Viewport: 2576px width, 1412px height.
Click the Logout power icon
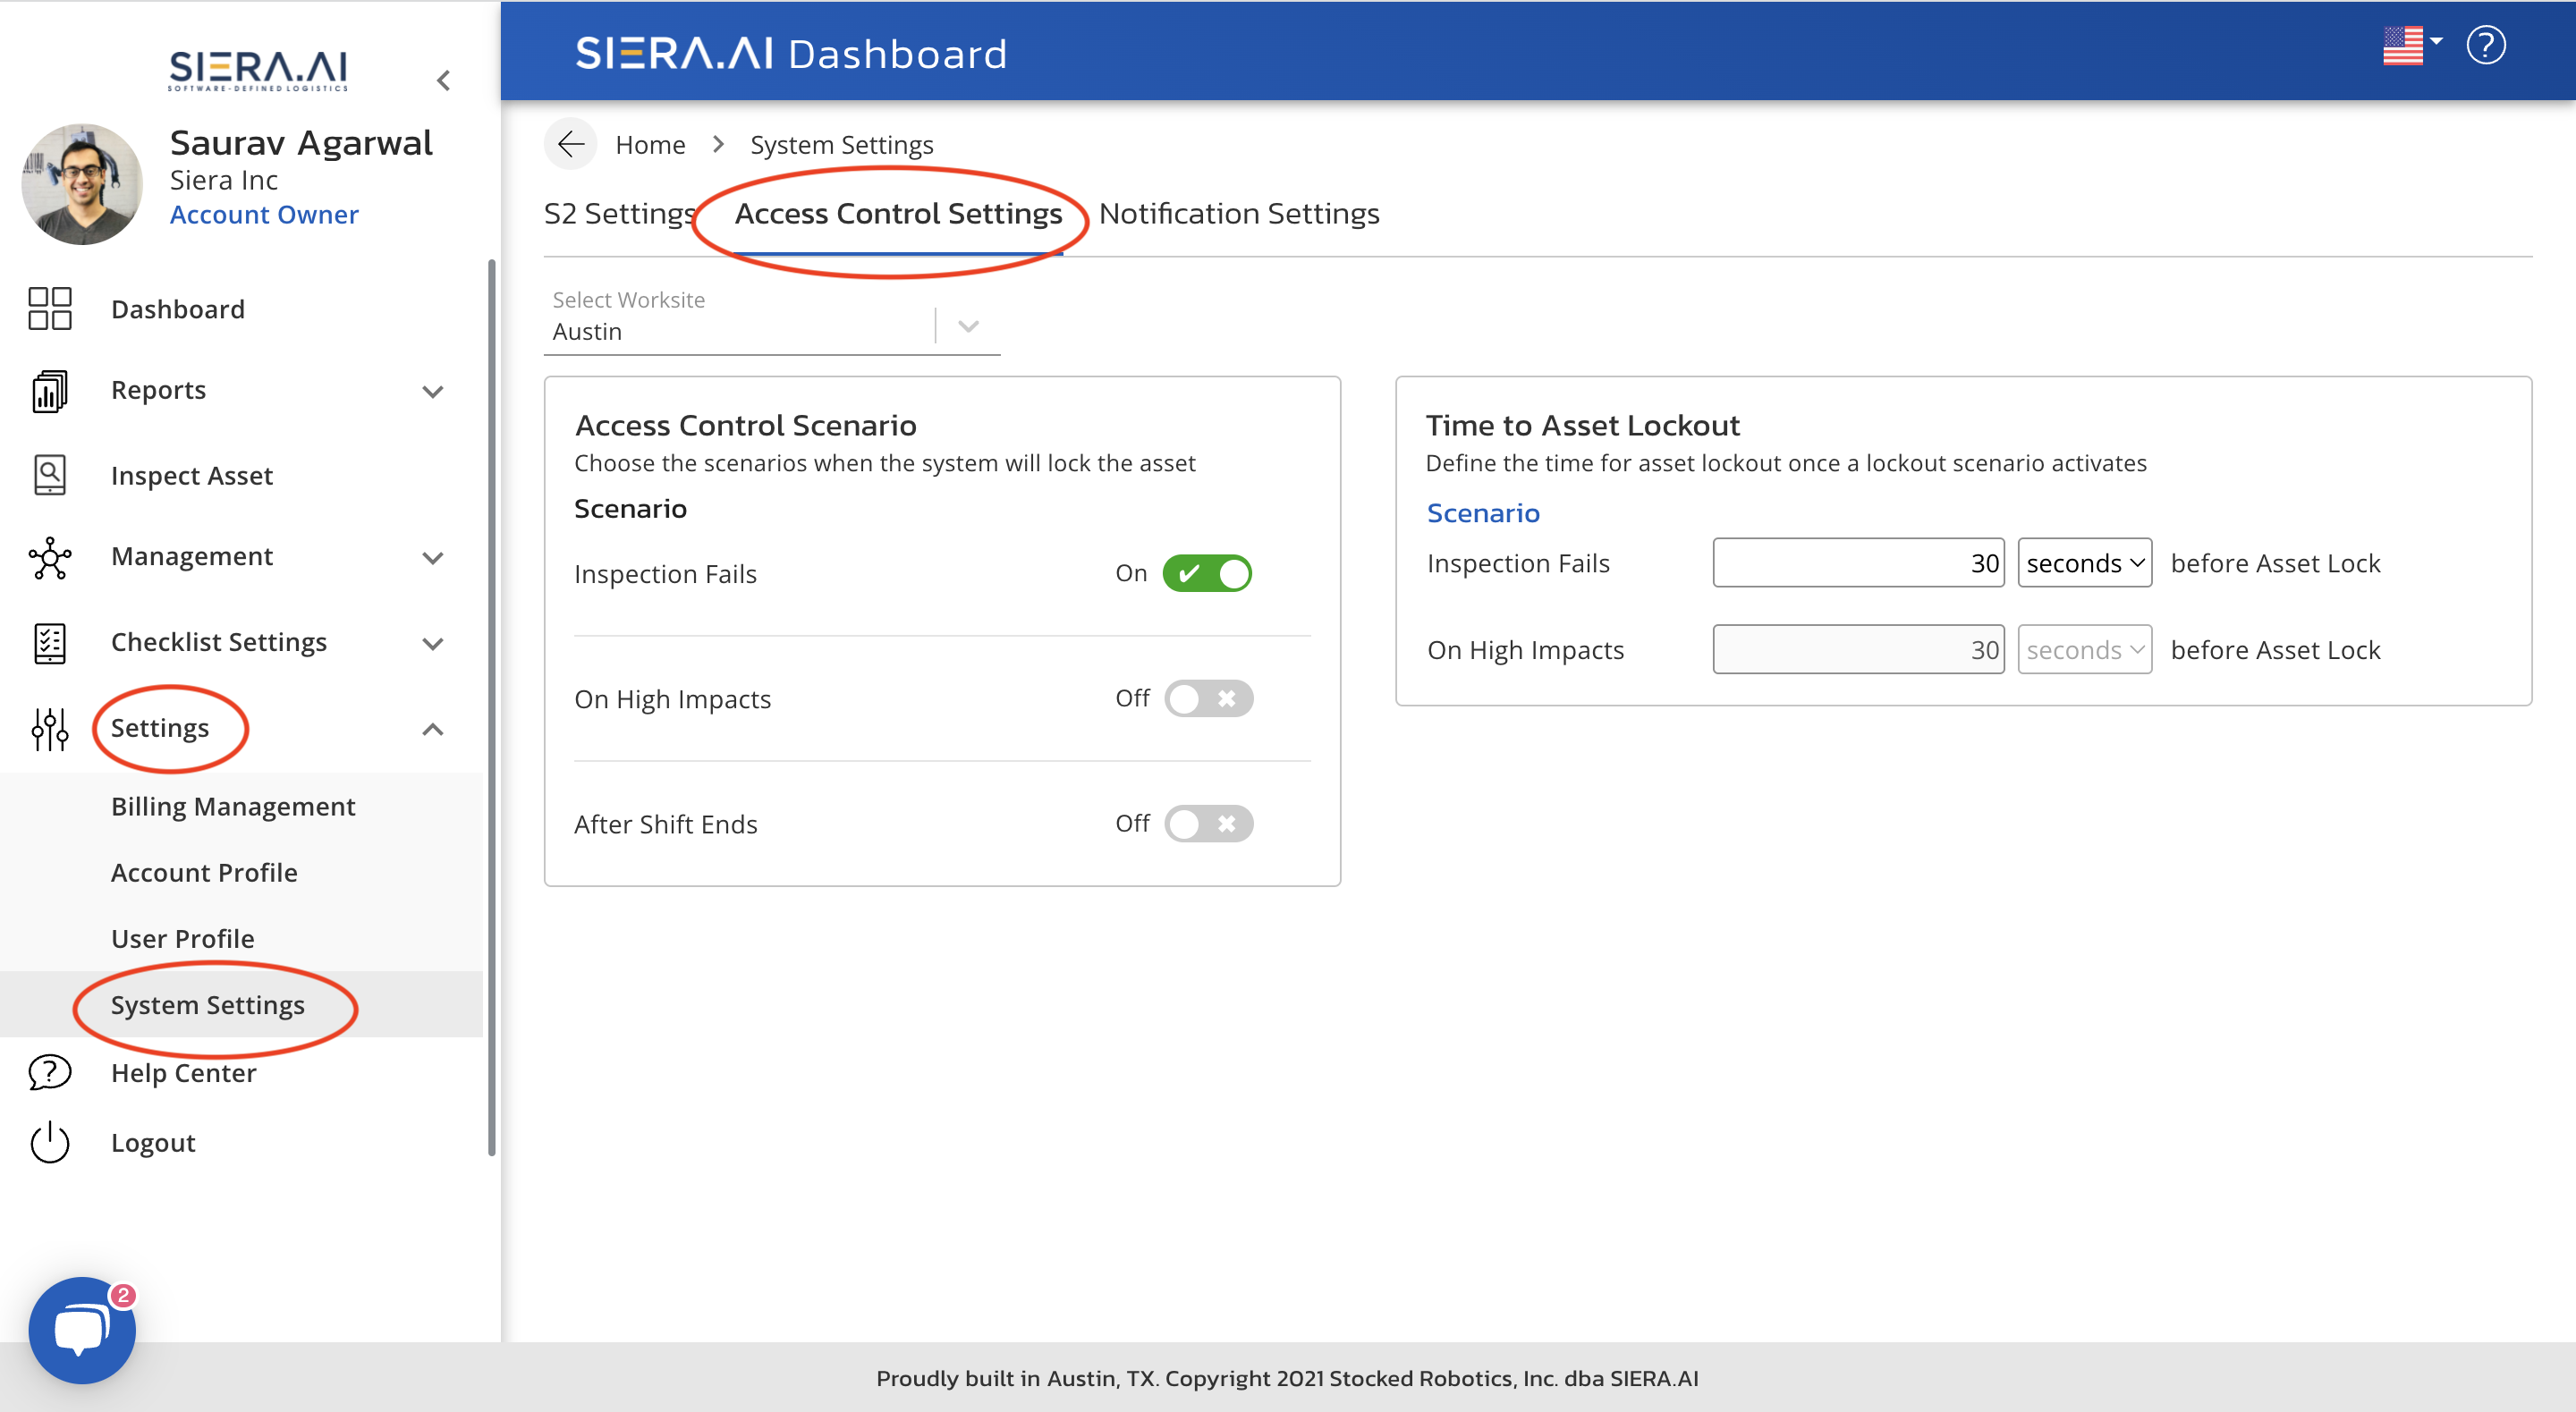[x=49, y=1142]
